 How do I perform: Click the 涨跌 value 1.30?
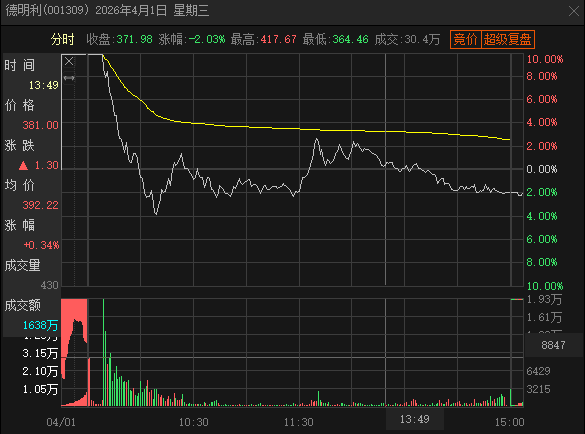coord(47,165)
